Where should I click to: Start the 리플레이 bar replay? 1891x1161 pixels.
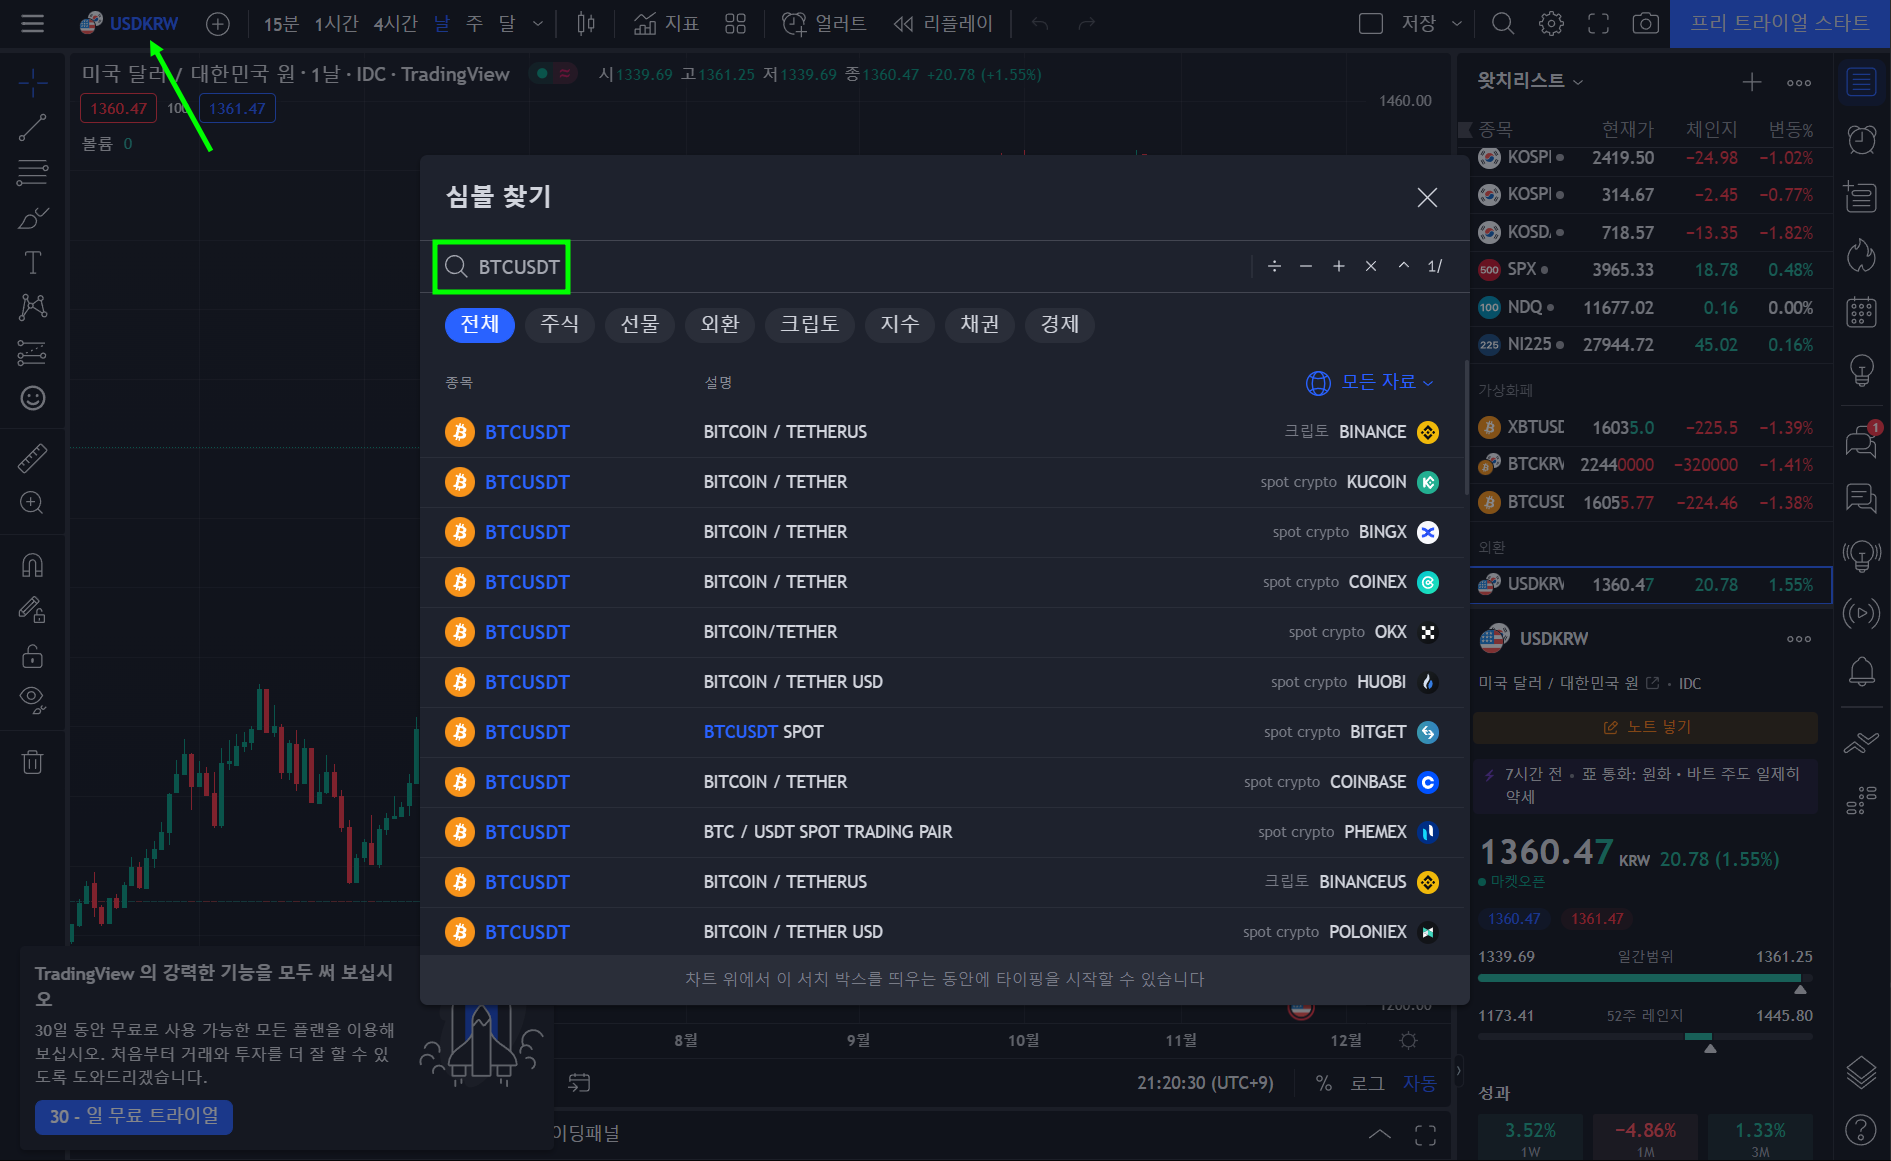tap(943, 23)
